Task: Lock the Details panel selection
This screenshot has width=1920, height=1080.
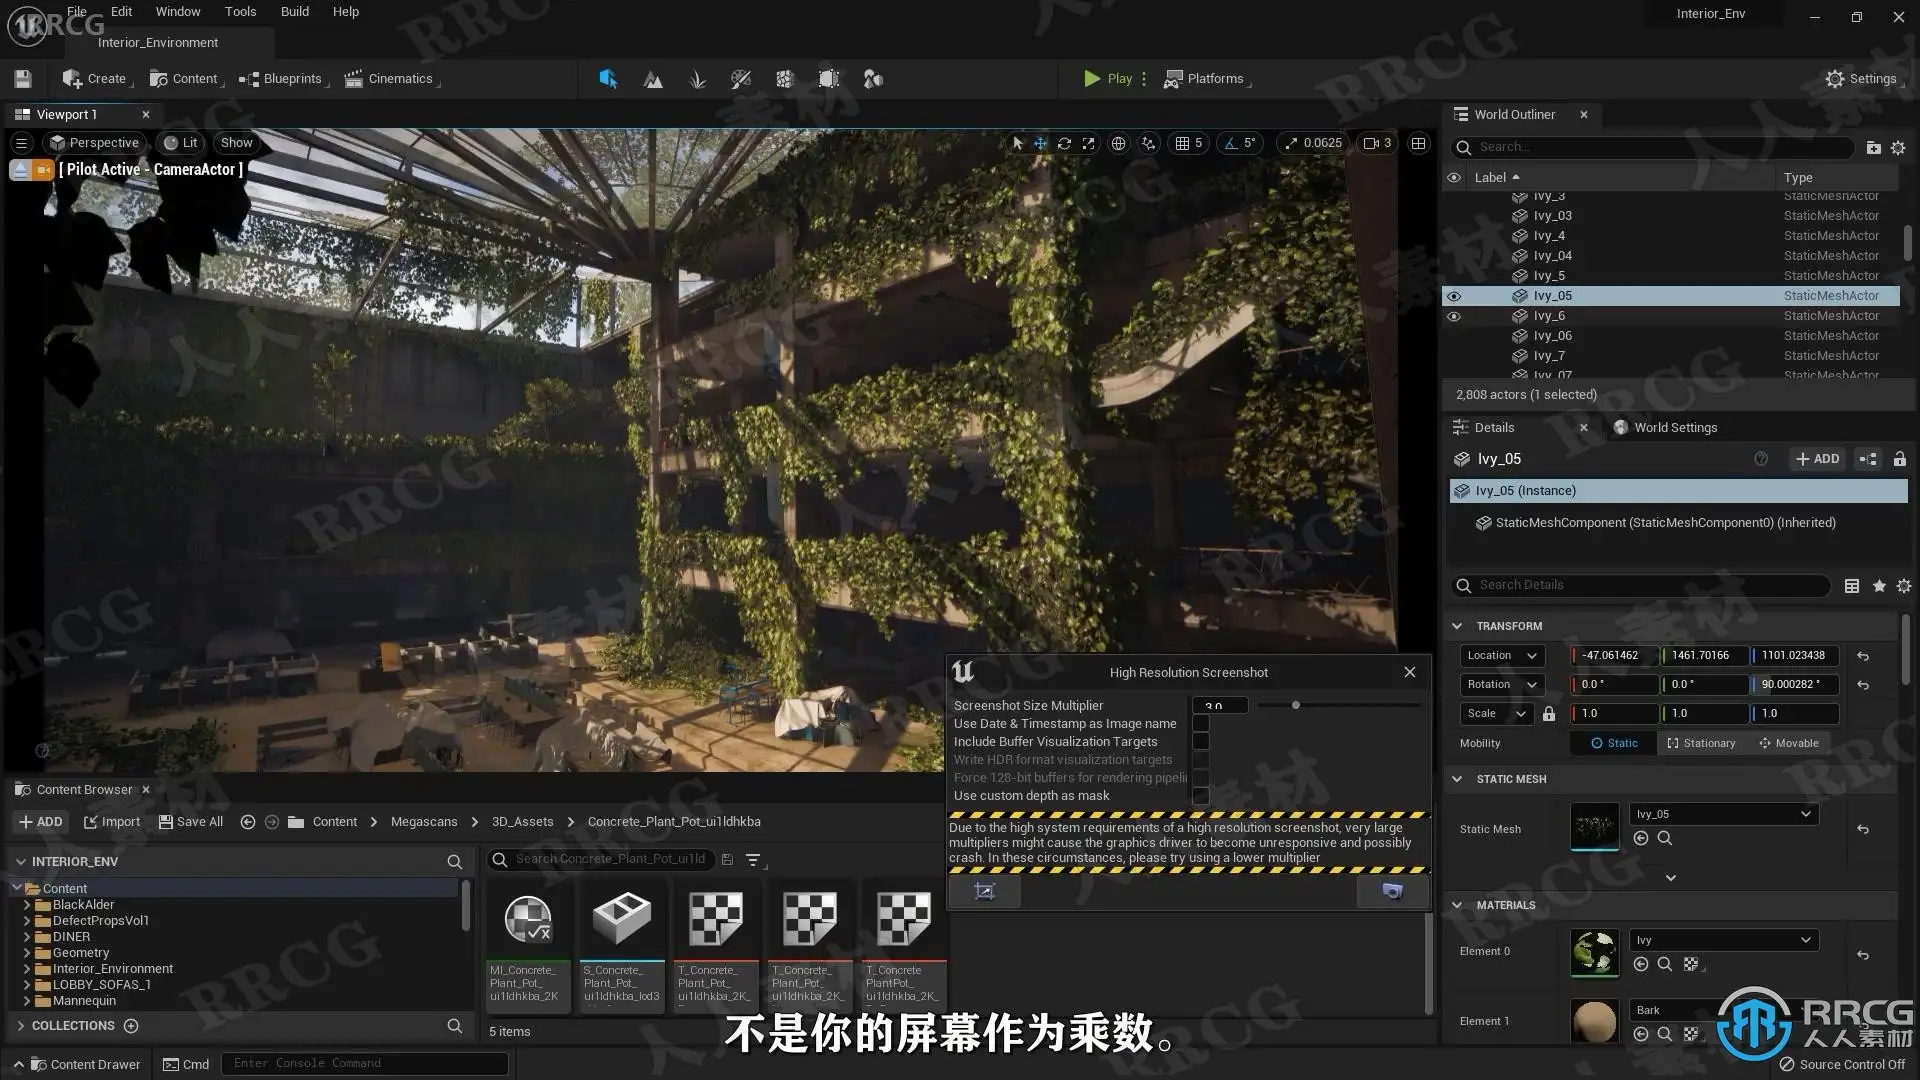Action: 1900,459
